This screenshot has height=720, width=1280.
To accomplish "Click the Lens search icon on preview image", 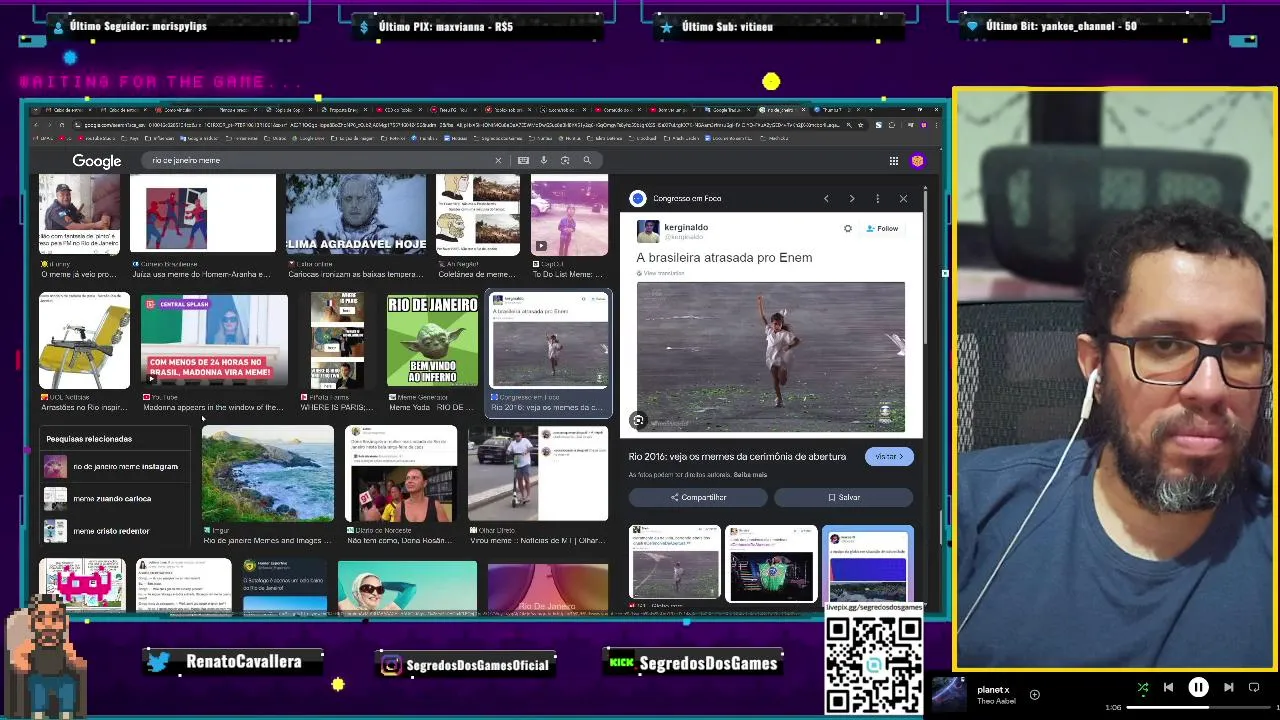I will click(638, 420).
